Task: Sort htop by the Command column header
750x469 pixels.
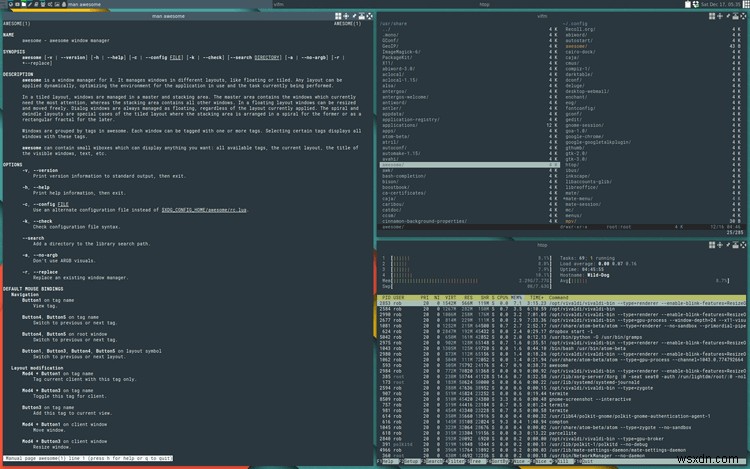Action: tap(558, 297)
